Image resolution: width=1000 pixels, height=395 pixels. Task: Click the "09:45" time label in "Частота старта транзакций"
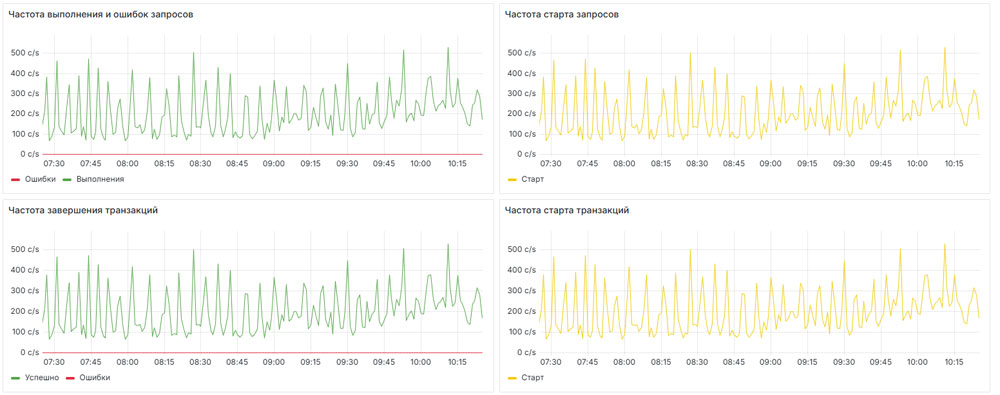coord(880,362)
